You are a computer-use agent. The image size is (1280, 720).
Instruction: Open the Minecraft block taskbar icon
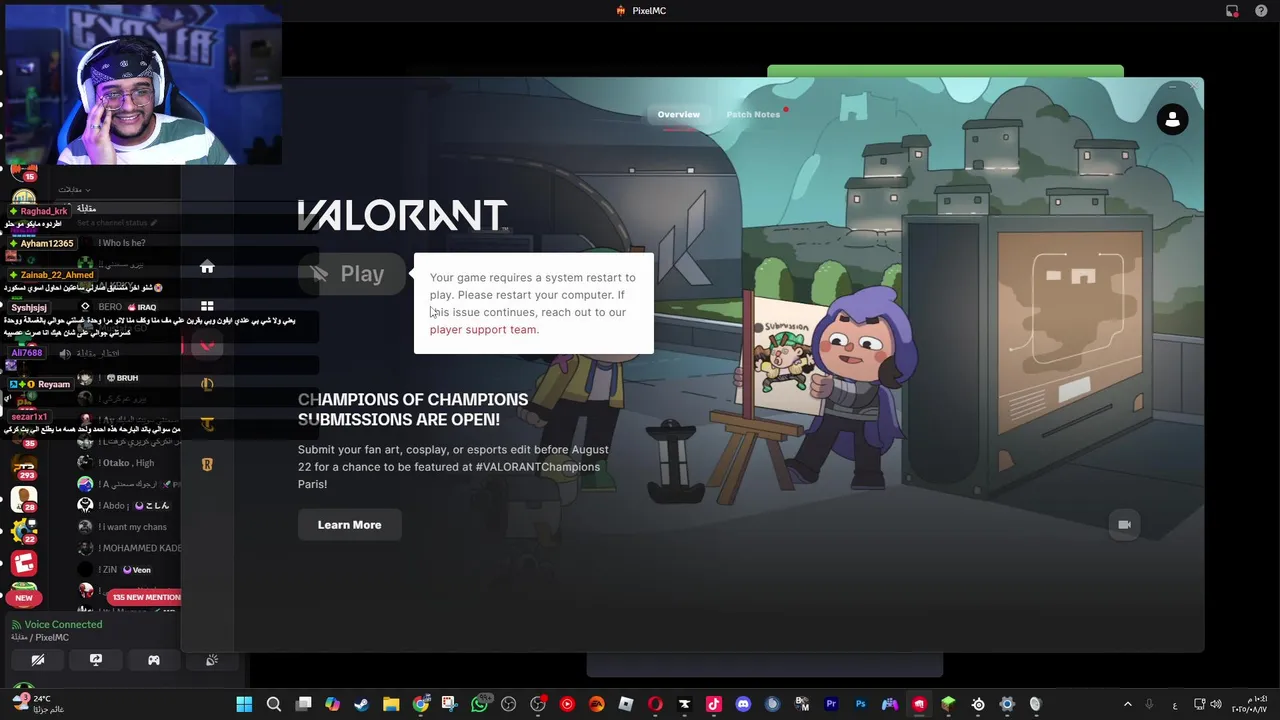point(948,704)
